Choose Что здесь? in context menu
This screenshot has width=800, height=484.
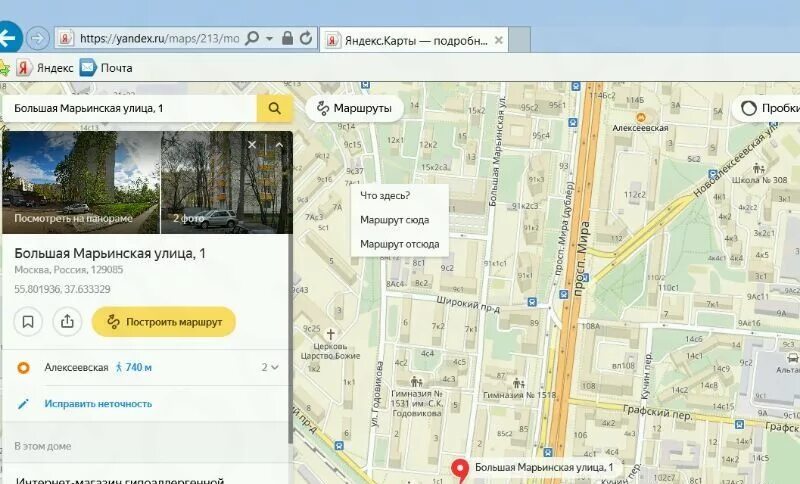point(385,195)
